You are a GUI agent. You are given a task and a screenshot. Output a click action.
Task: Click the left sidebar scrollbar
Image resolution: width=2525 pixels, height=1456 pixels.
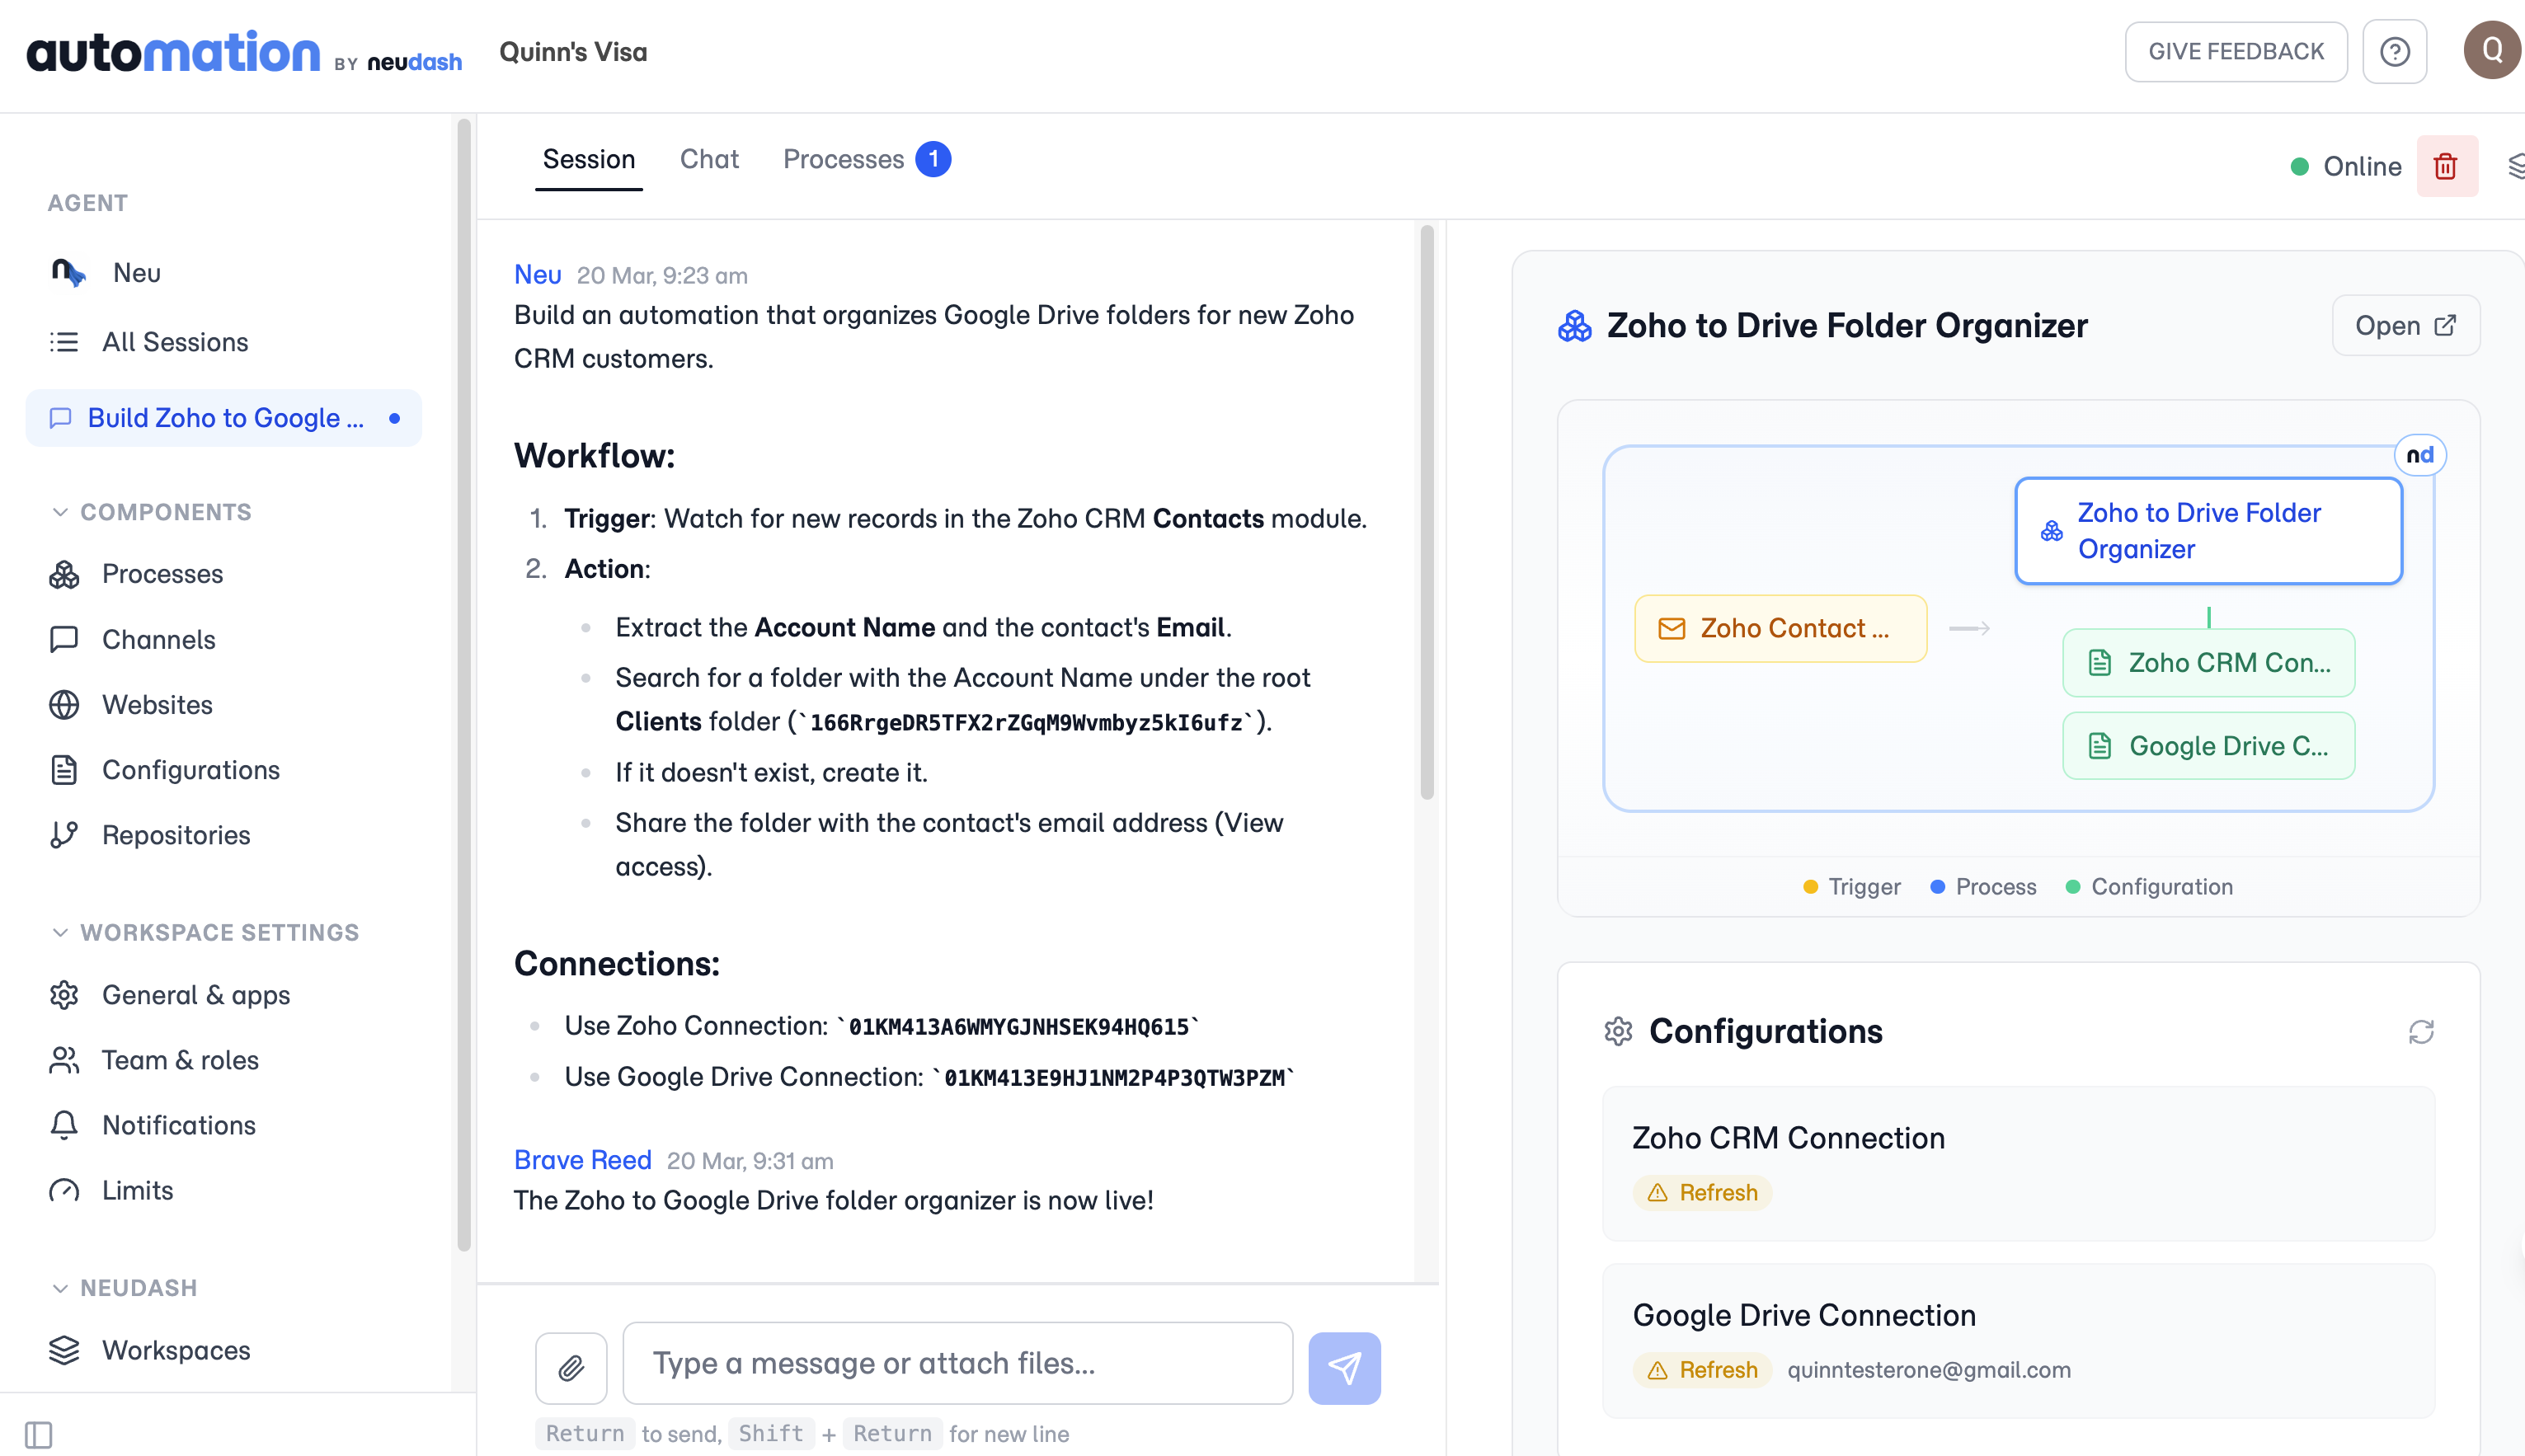click(464, 685)
